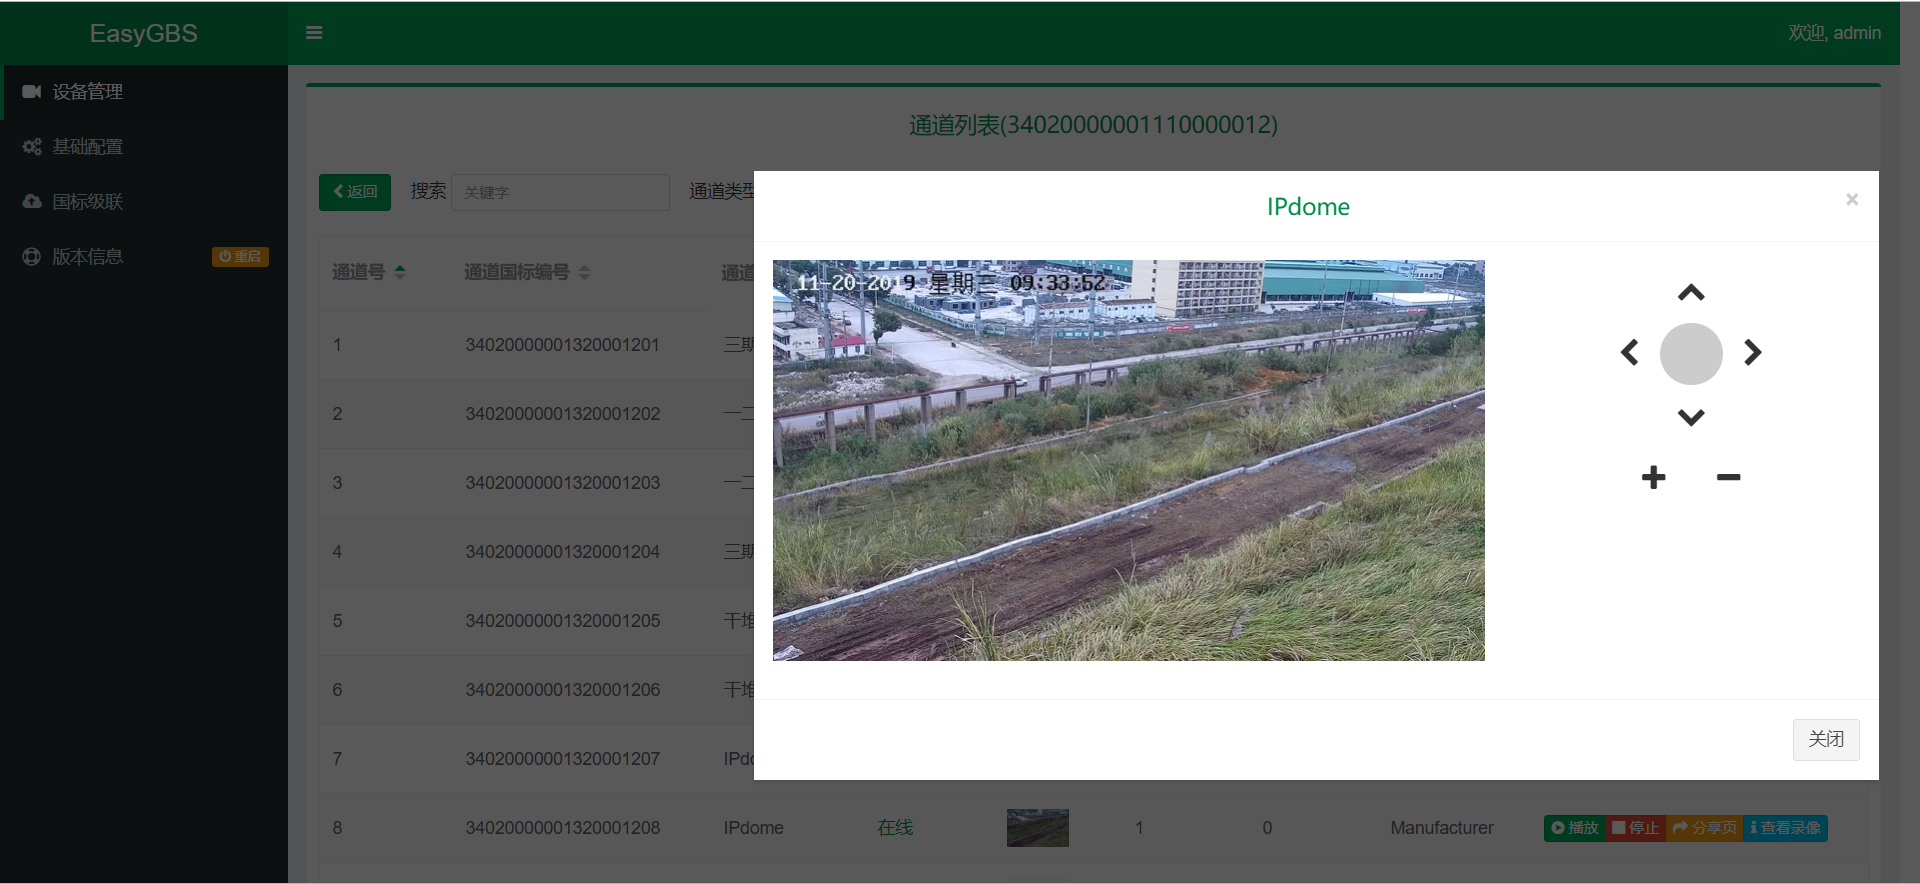1920x884 pixels.
Task: Select channel ID 34020000001320001202
Action: [562, 414]
